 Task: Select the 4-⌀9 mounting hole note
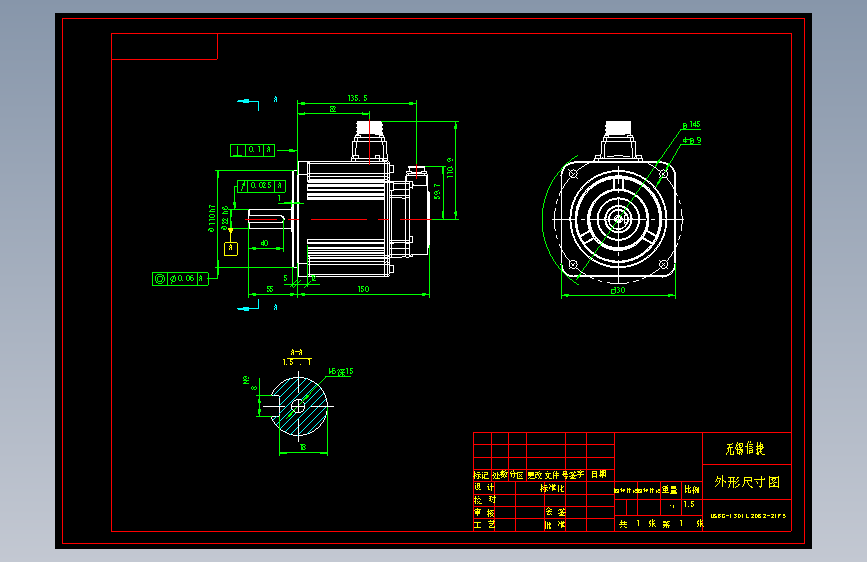pos(692,140)
